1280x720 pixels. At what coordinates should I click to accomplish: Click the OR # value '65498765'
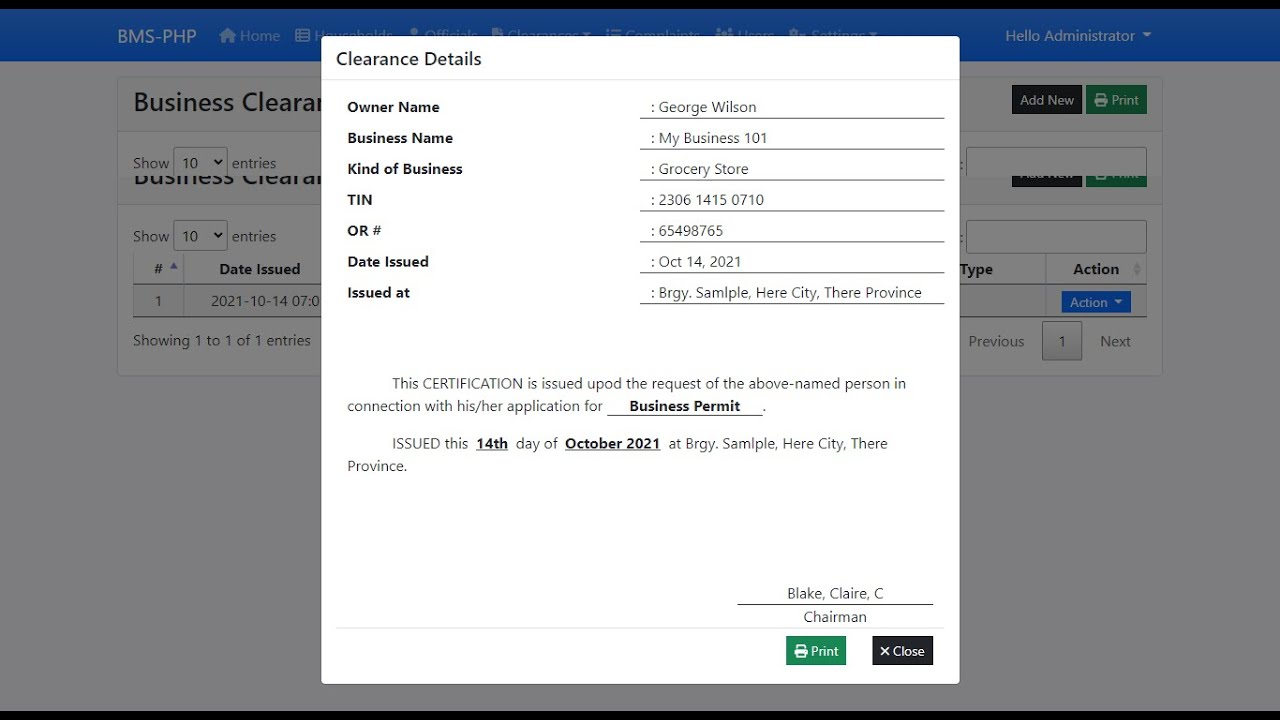point(691,231)
